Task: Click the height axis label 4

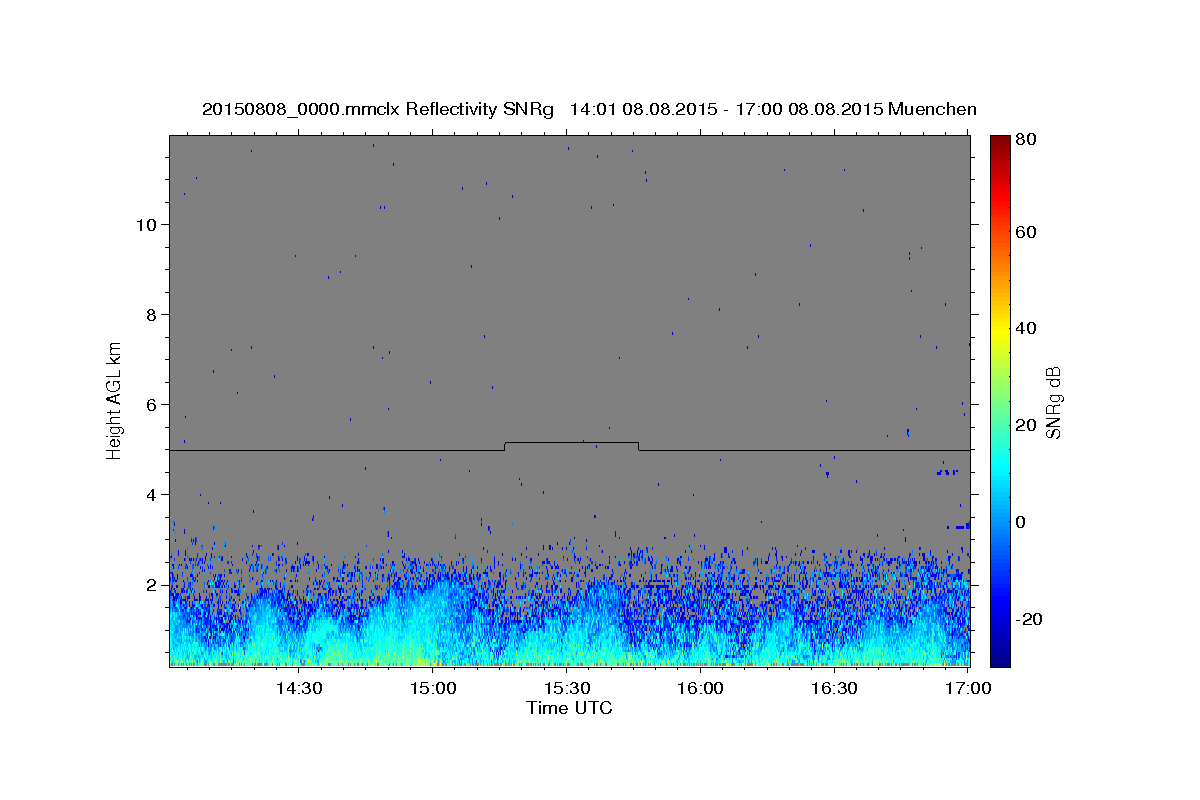Action: tap(152, 494)
